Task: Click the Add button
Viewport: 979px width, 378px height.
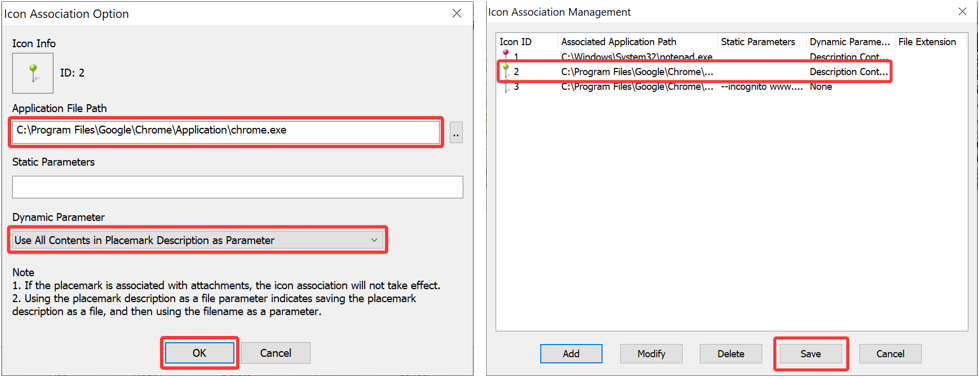Action: click(x=571, y=354)
